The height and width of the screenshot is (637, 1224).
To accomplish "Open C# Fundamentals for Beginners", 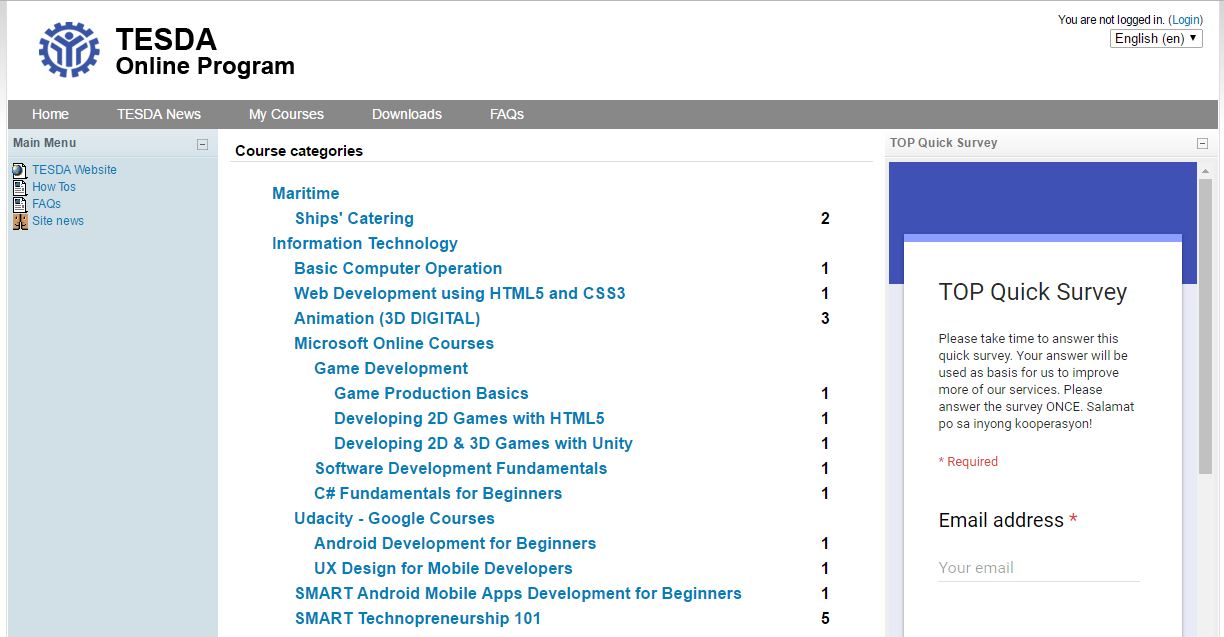I will [x=438, y=493].
